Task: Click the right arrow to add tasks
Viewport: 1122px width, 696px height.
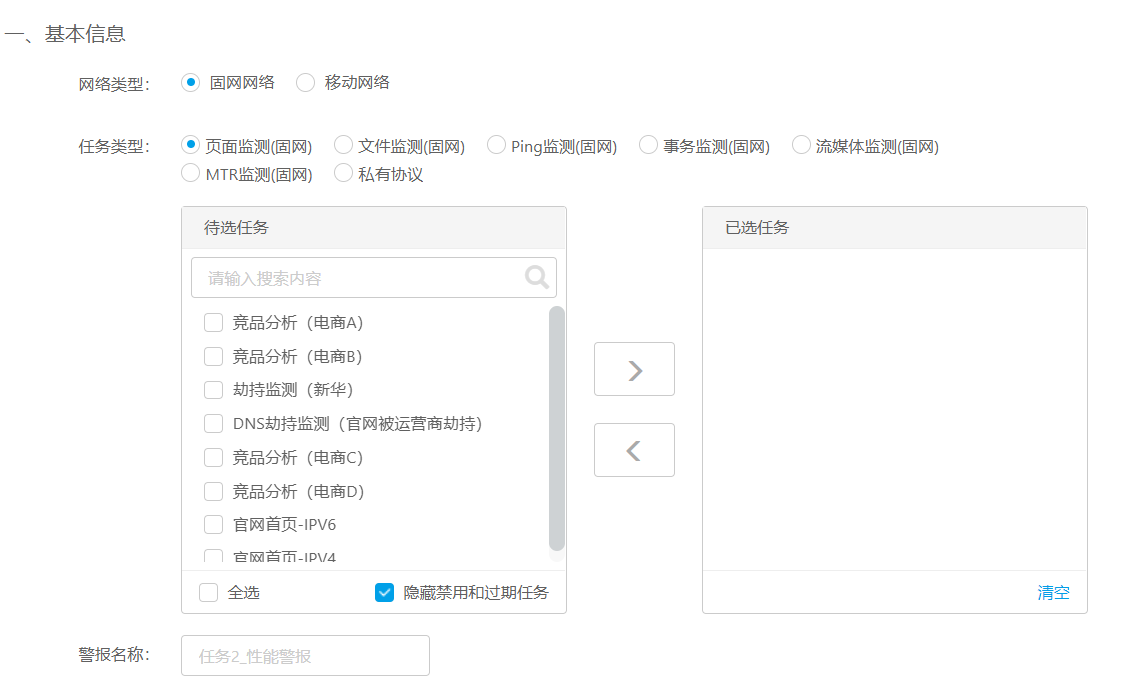Action: (634, 370)
